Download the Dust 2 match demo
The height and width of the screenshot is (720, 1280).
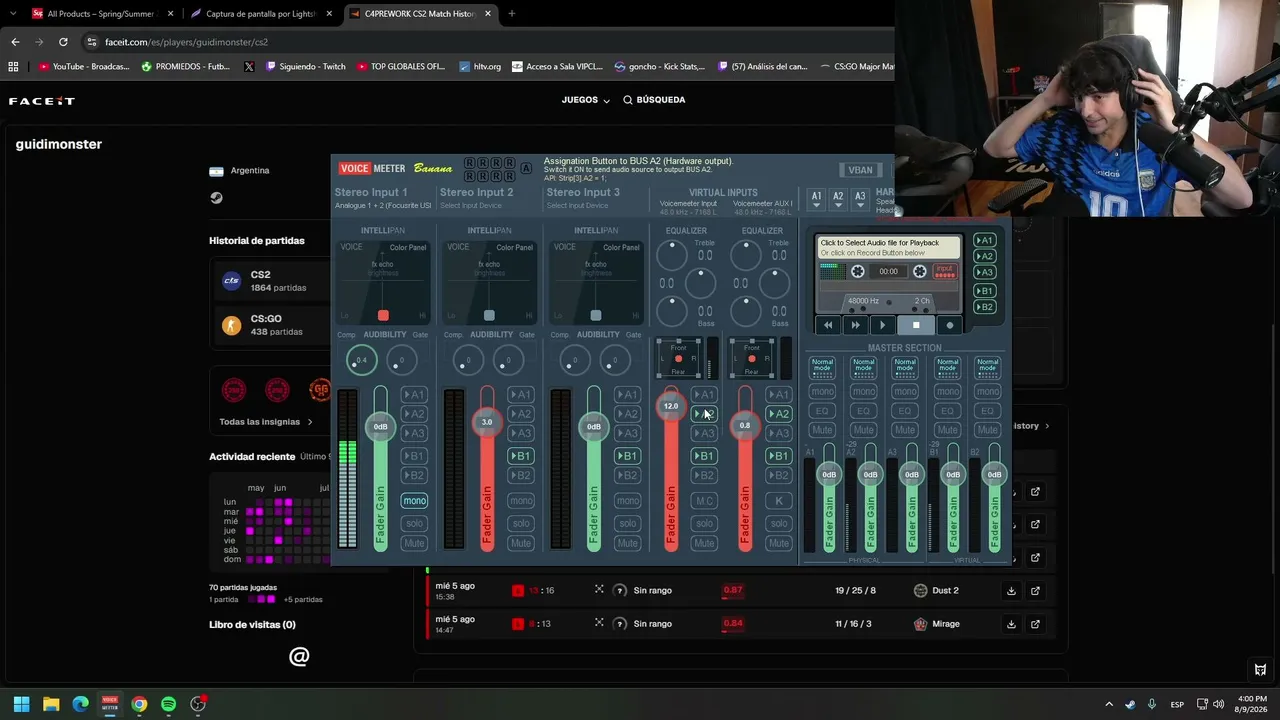(1011, 591)
